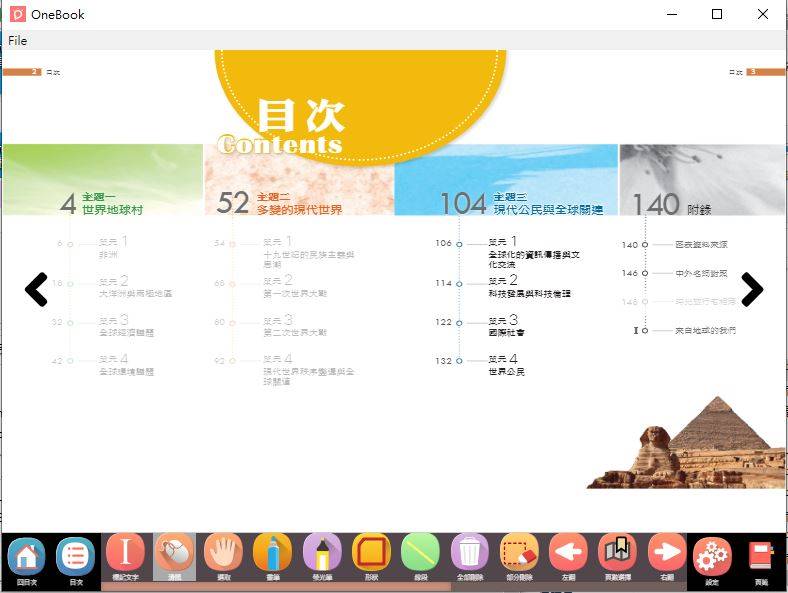Image resolution: width=788 pixels, height=593 pixels.
Task: Click the trash can delete-all icon
Action: pyautogui.click(x=470, y=552)
